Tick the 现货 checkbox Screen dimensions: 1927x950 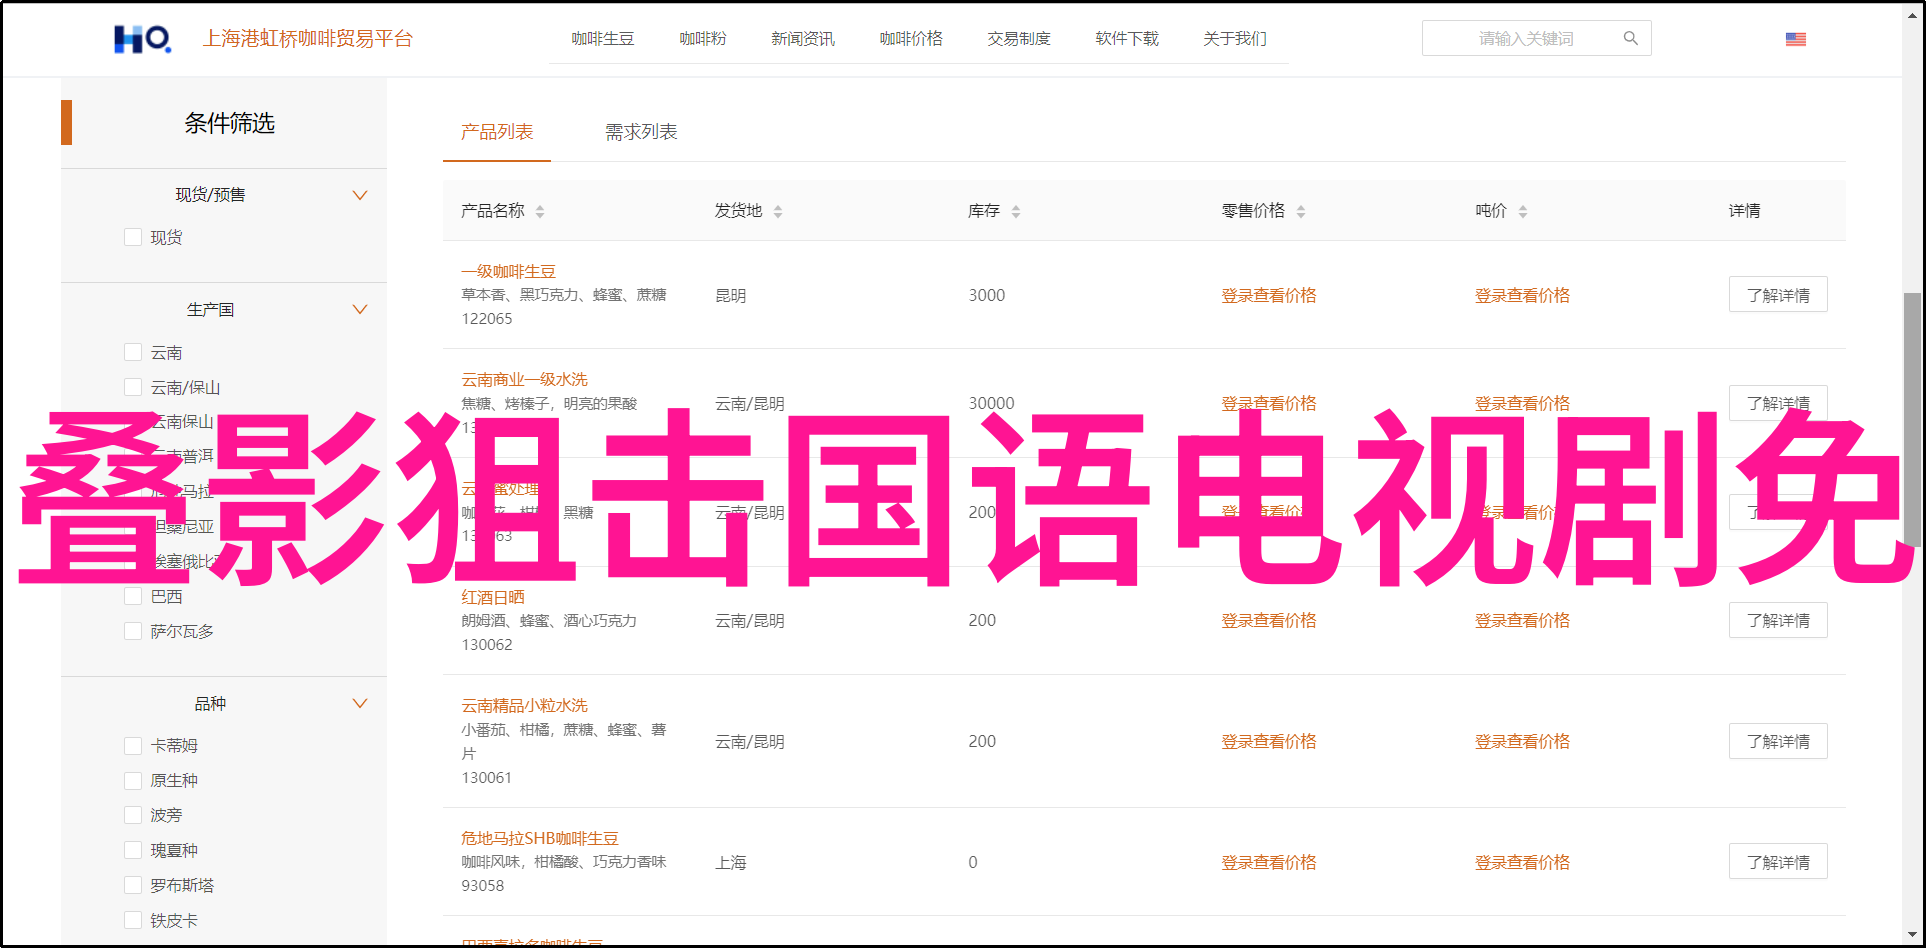(133, 237)
